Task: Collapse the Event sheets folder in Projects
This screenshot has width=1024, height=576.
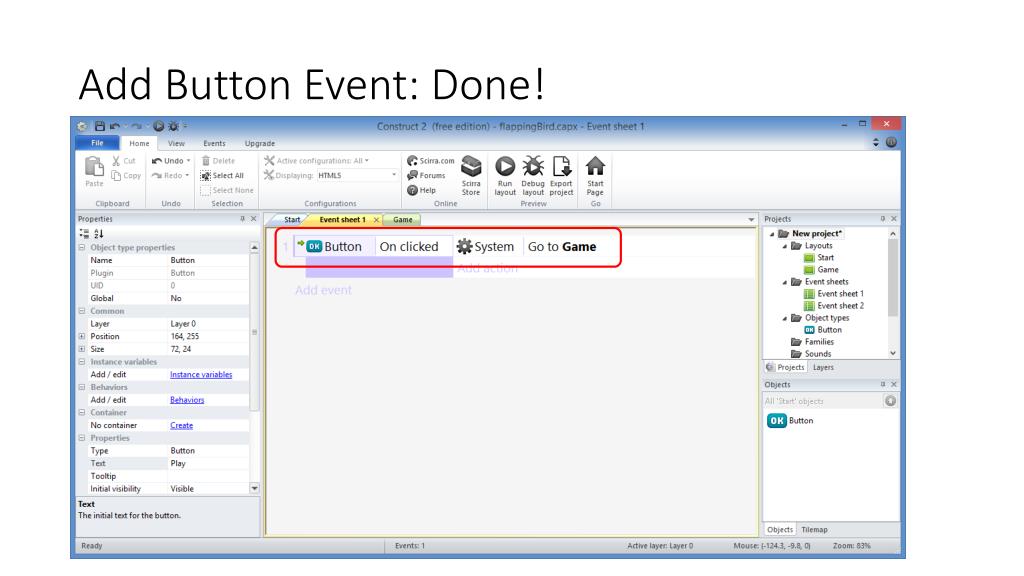Action: pyautogui.click(x=784, y=282)
